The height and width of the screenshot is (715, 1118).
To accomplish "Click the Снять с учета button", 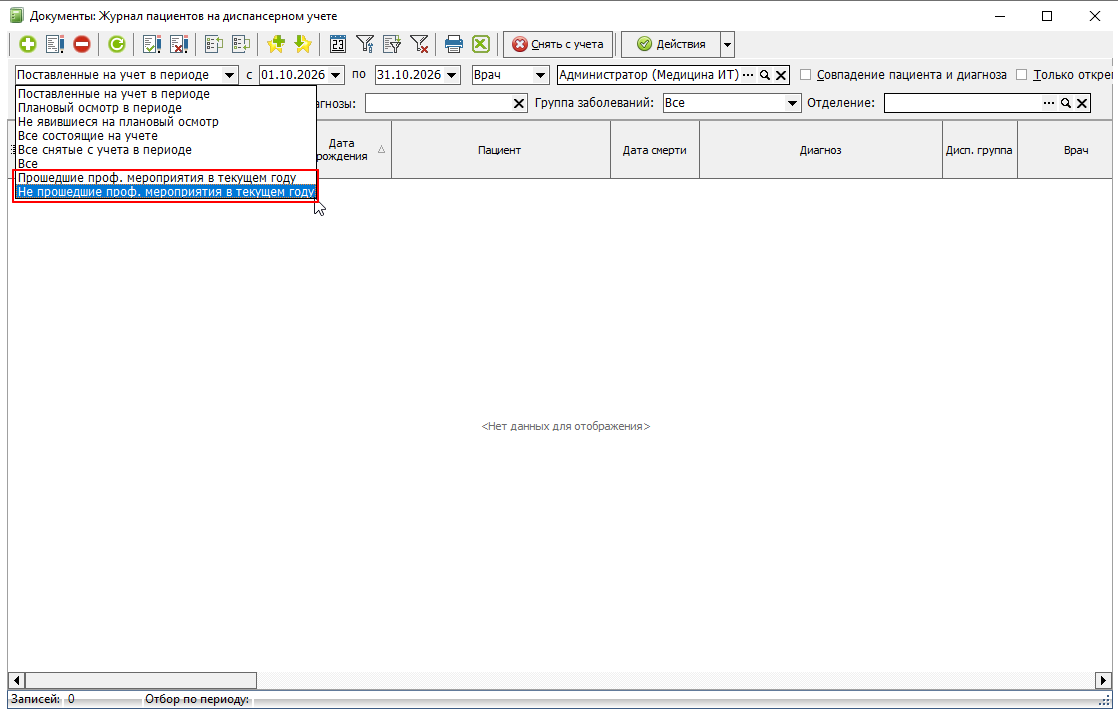I will 558,44.
